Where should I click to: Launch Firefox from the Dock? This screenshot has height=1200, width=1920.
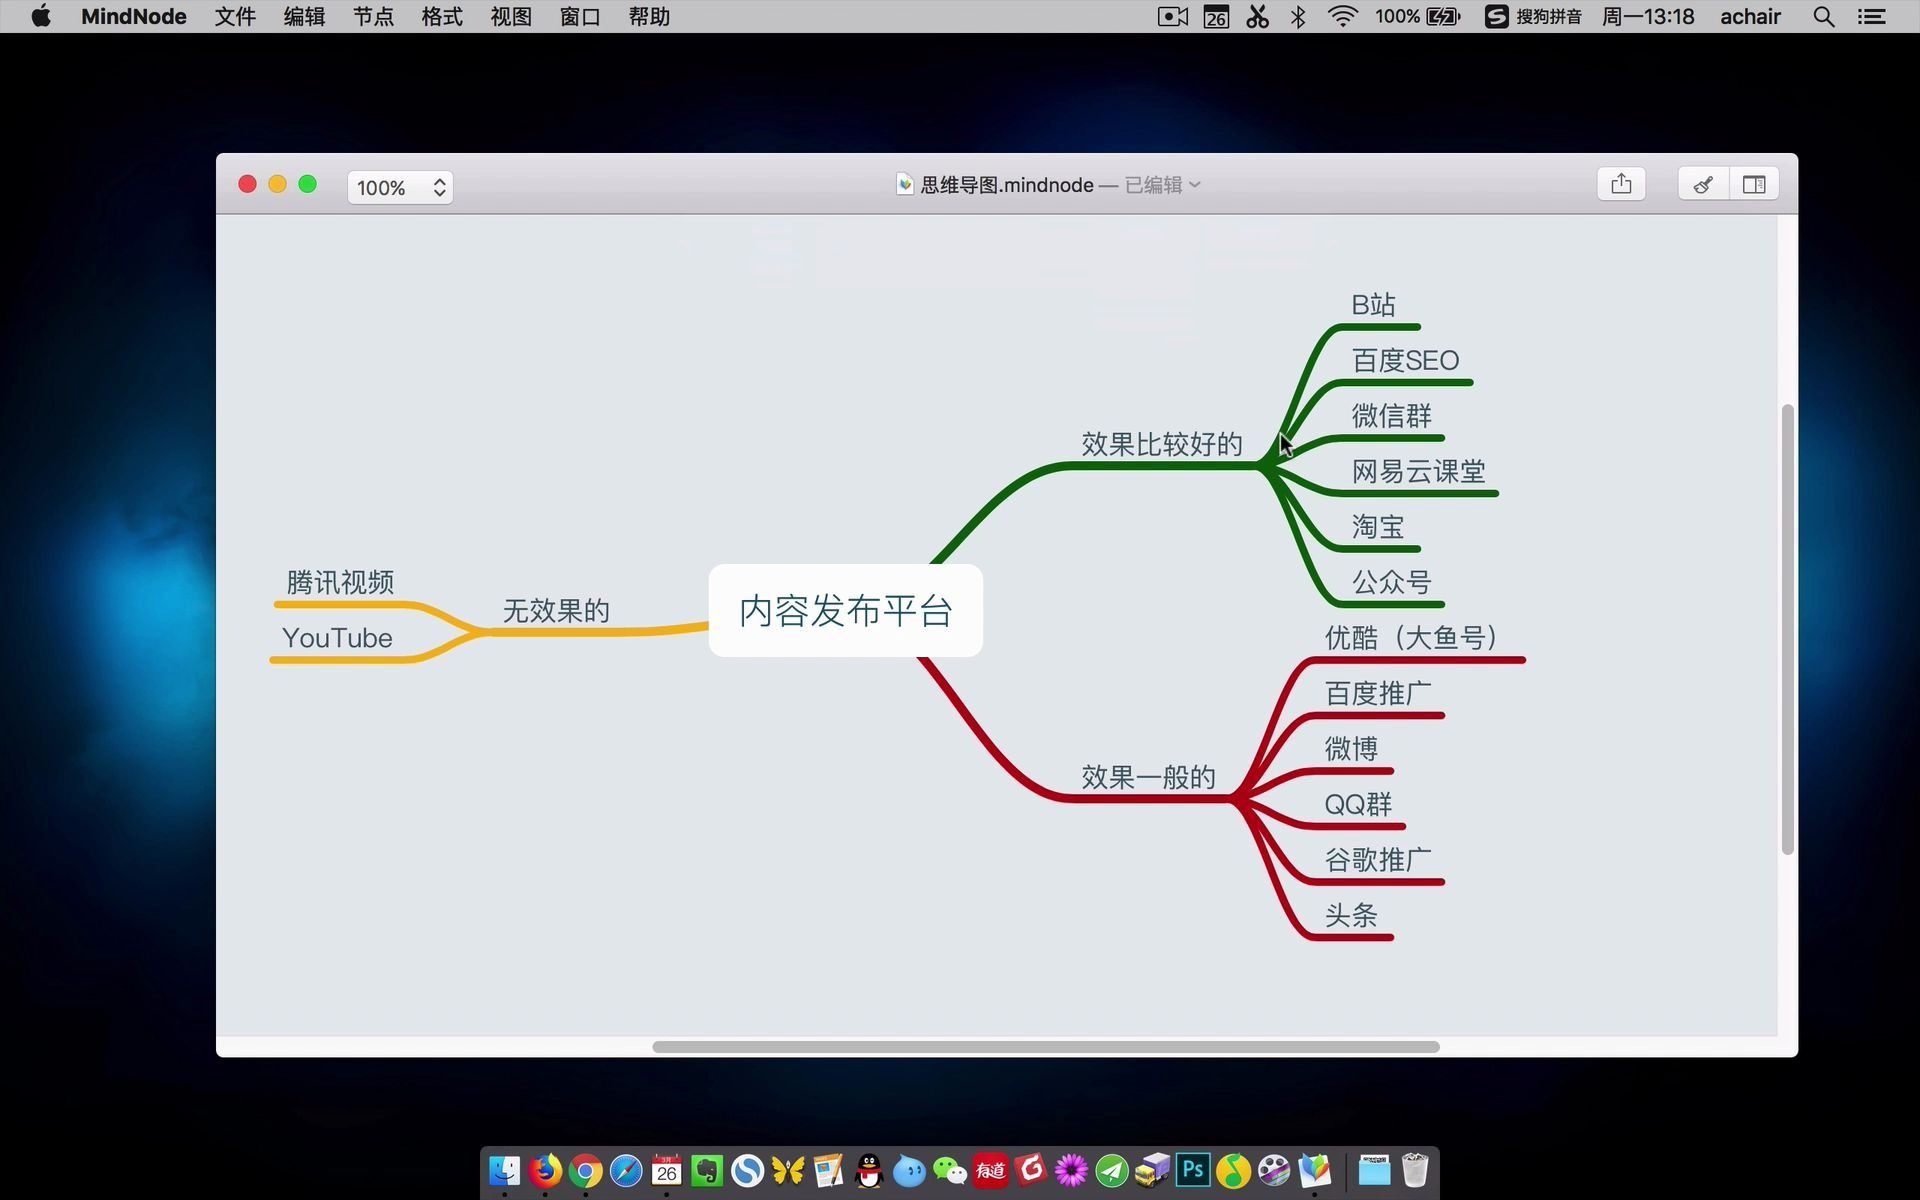click(545, 1170)
